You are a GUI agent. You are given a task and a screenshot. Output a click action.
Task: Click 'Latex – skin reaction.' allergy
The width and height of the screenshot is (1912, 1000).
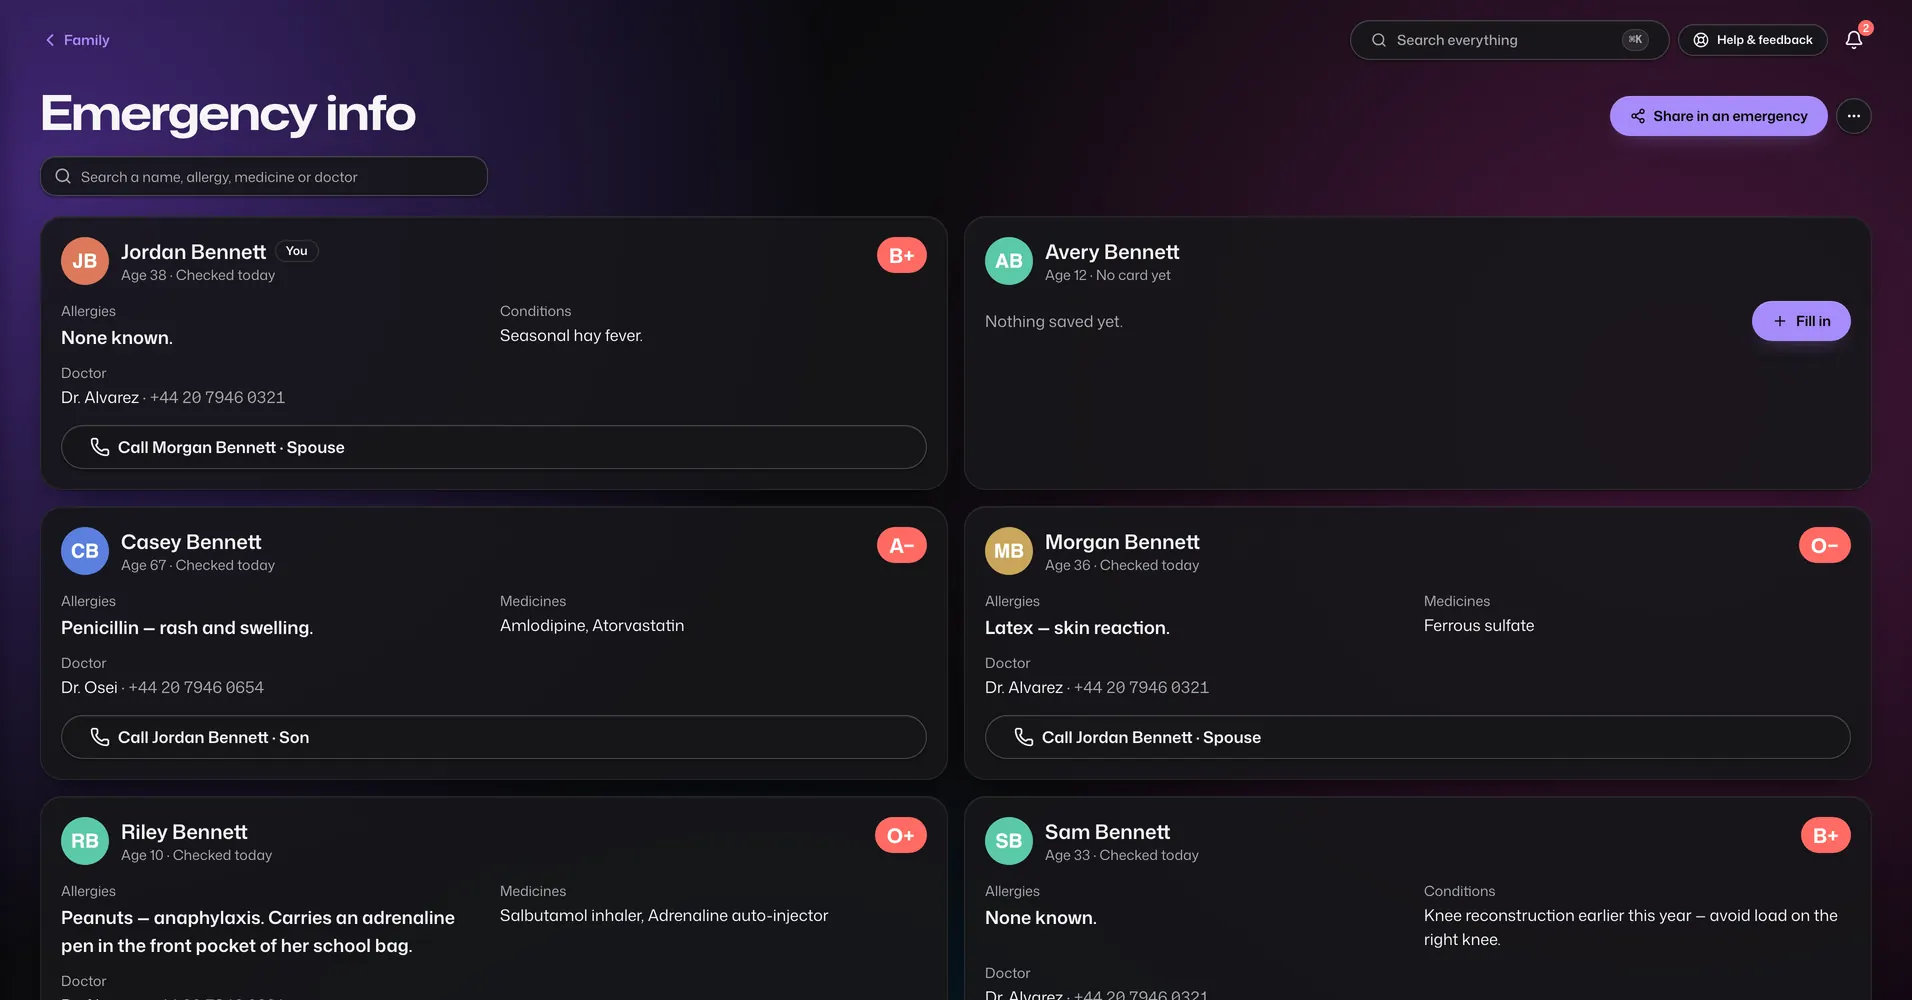point(1077,628)
